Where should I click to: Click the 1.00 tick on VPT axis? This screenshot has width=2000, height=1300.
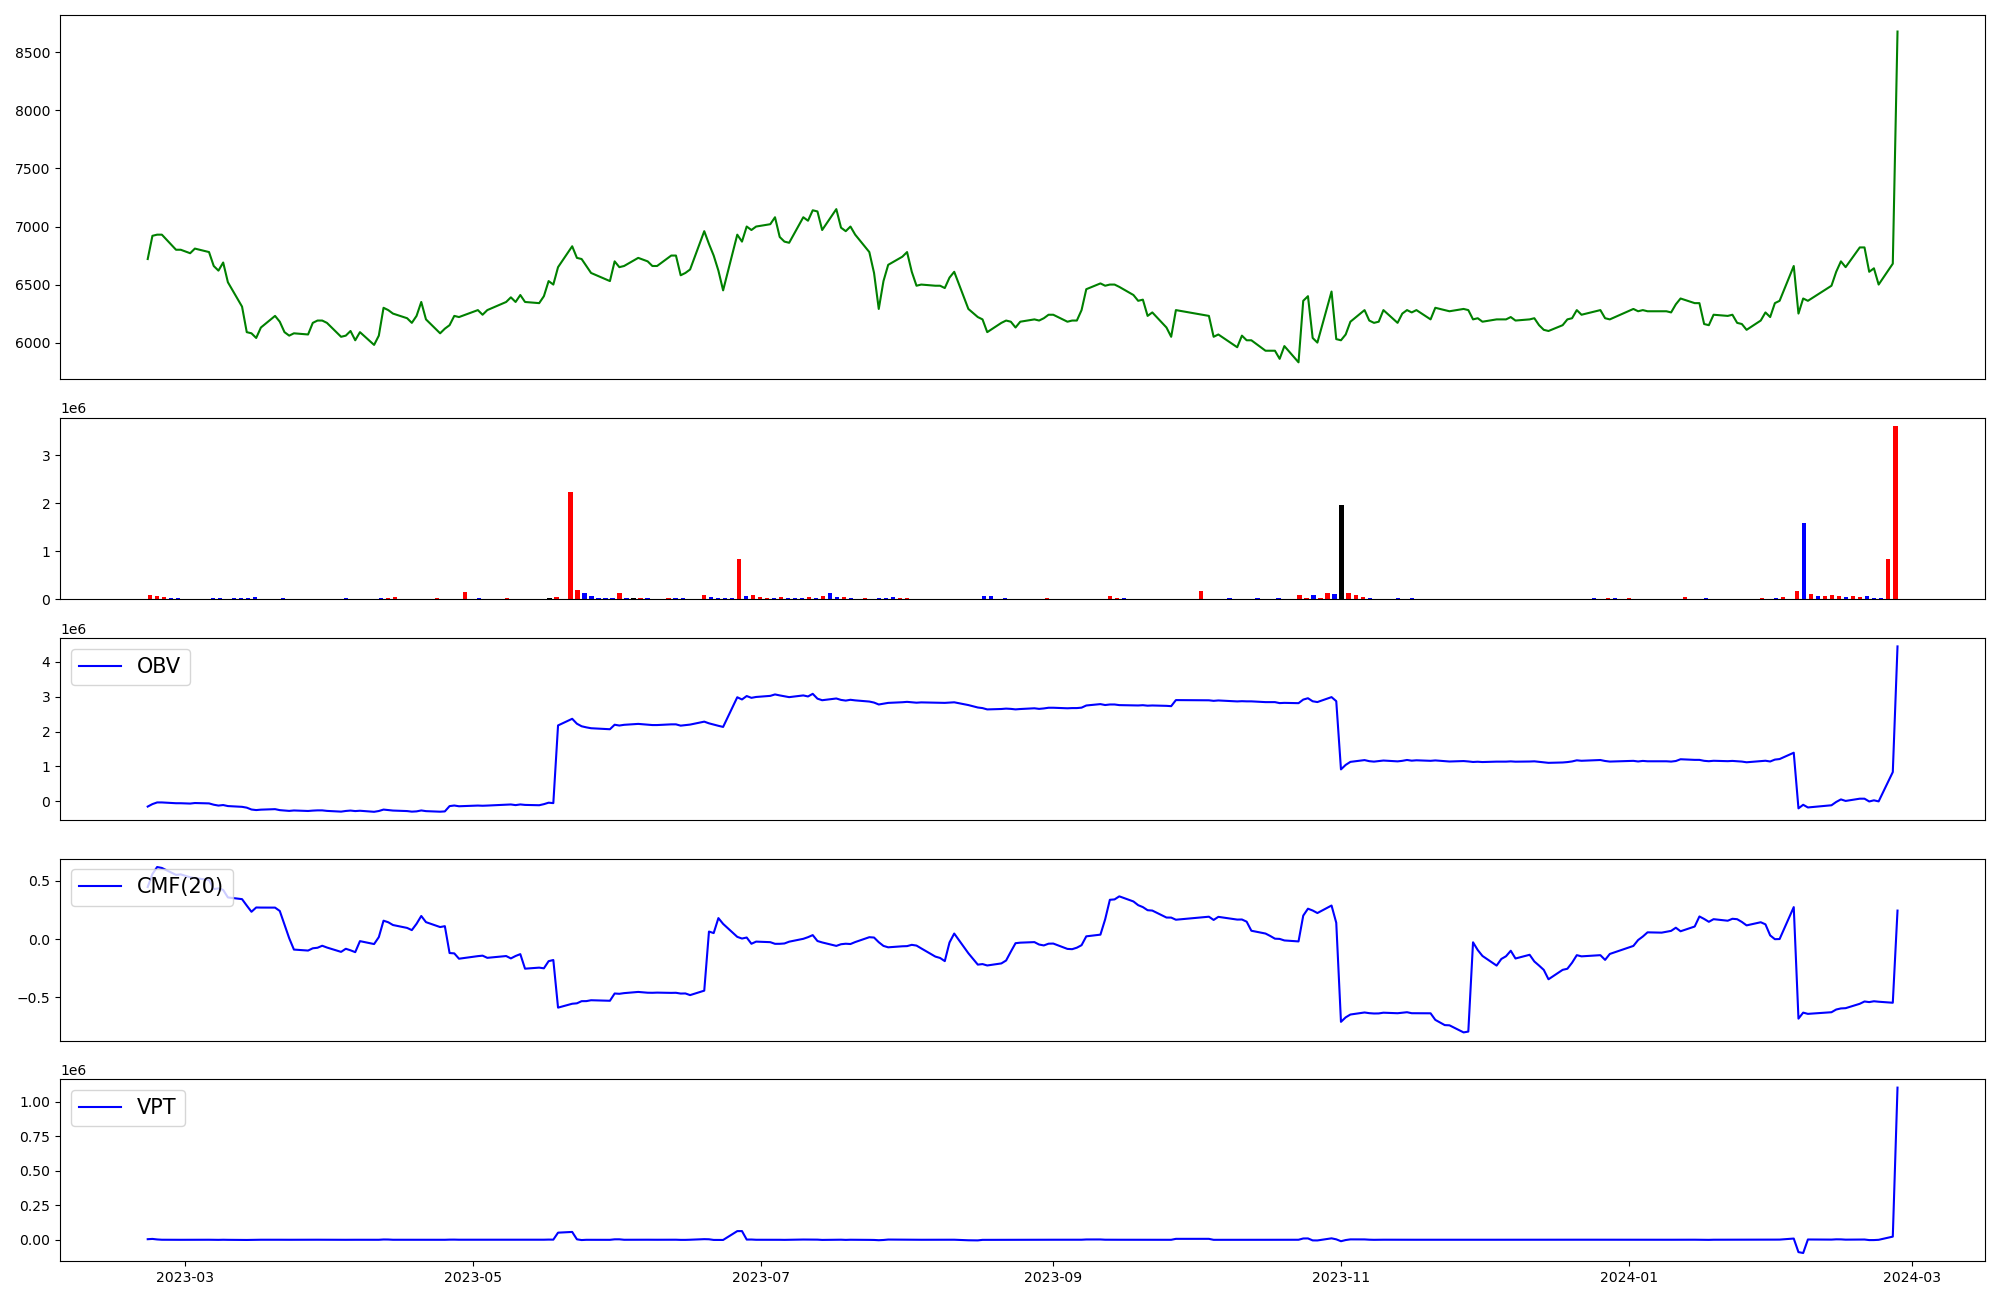pos(36,1102)
